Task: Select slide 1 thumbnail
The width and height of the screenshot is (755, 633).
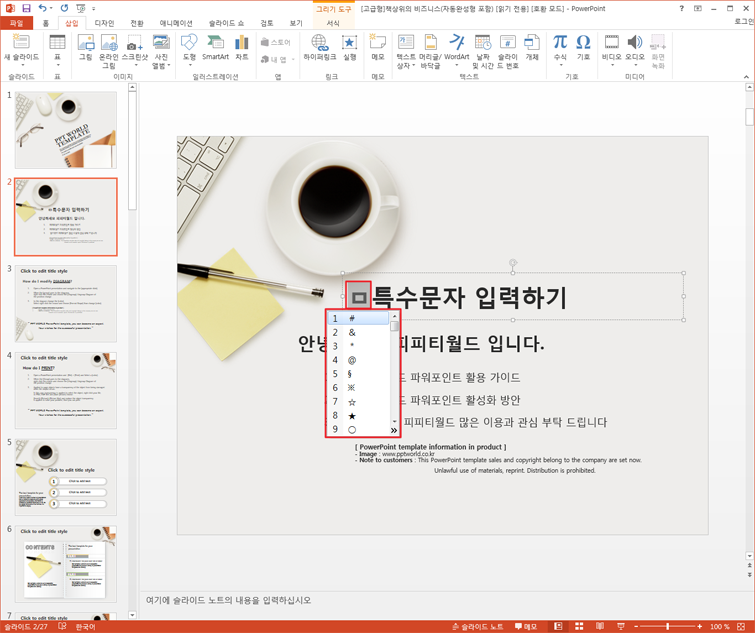Action: pos(65,130)
